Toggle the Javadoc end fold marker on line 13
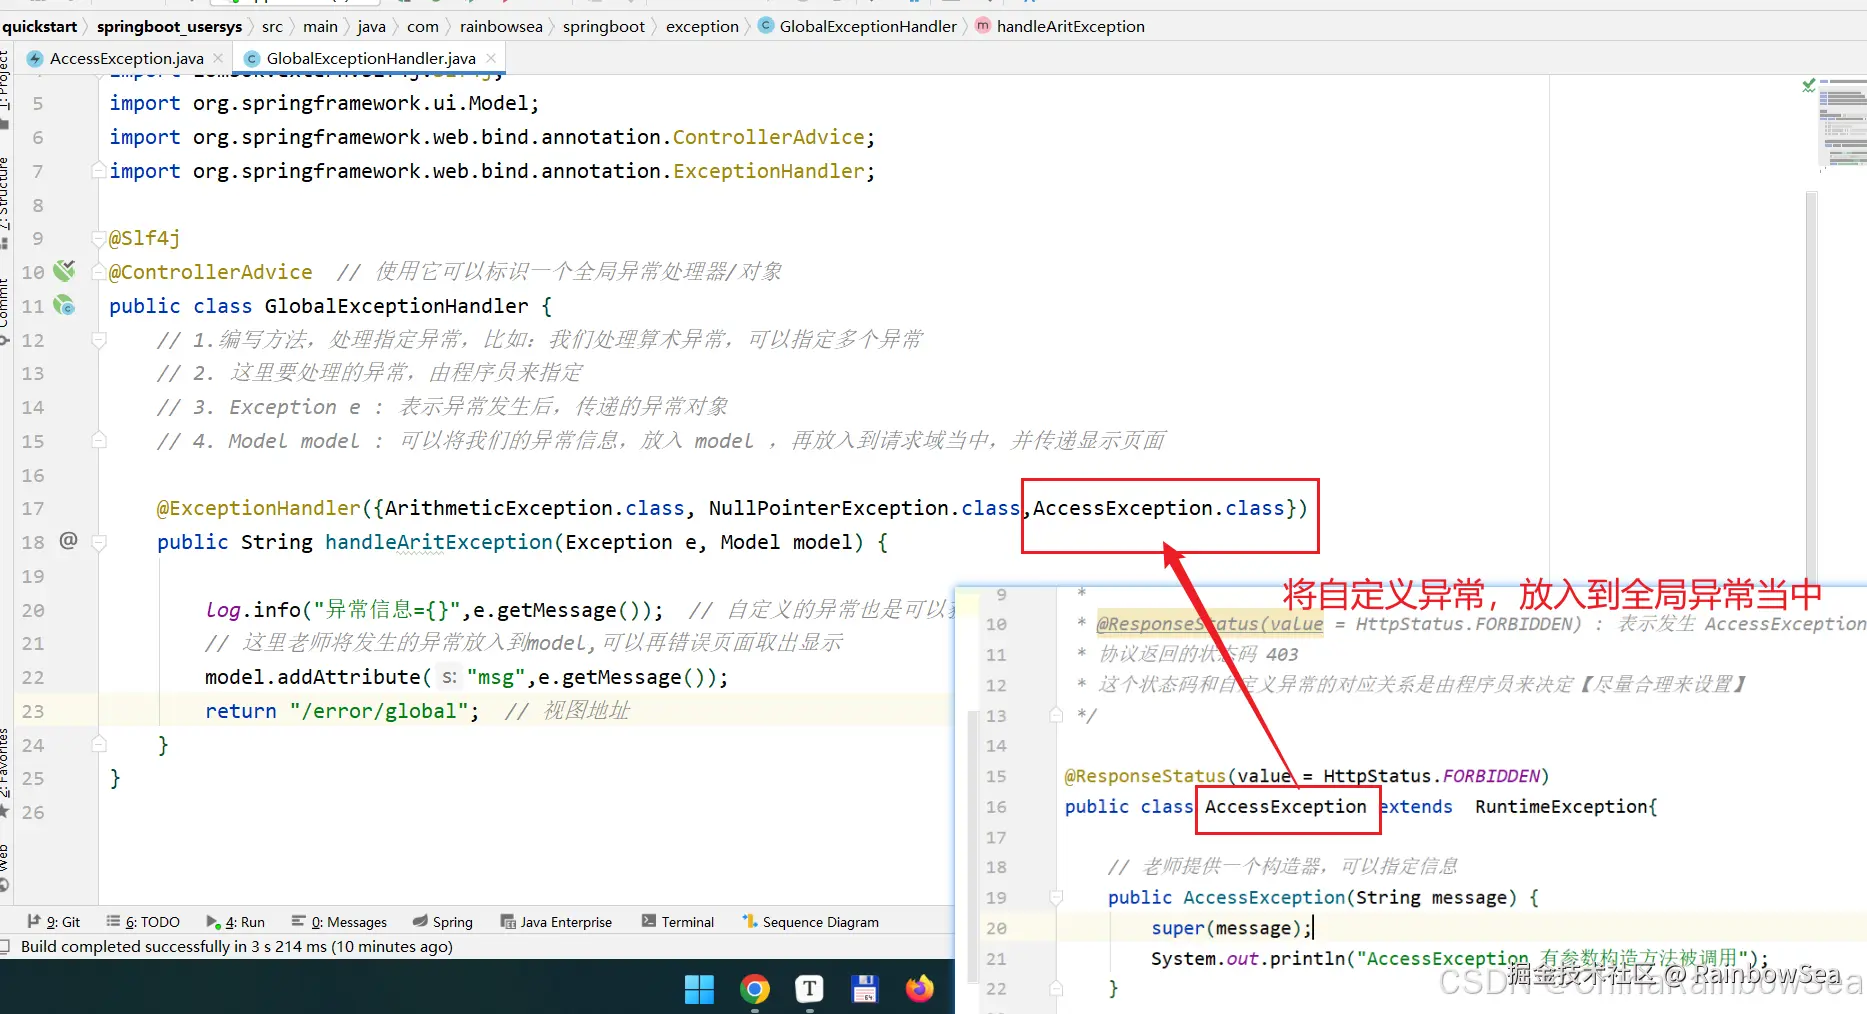The height and width of the screenshot is (1014, 1867). (1056, 715)
